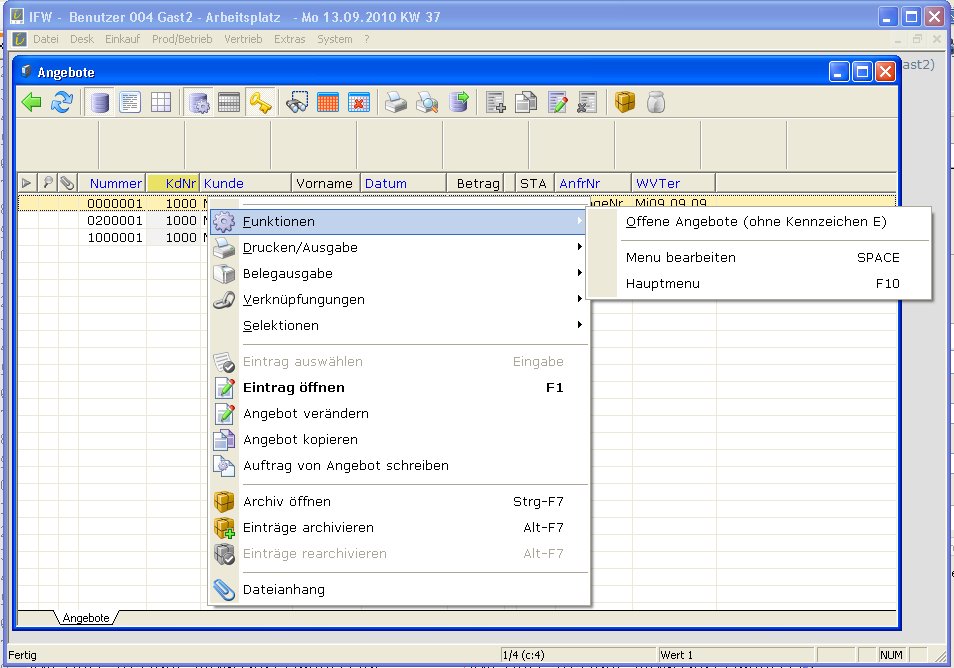Click the yellow archive box icon
This screenshot has height=668, width=954.
(625, 102)
